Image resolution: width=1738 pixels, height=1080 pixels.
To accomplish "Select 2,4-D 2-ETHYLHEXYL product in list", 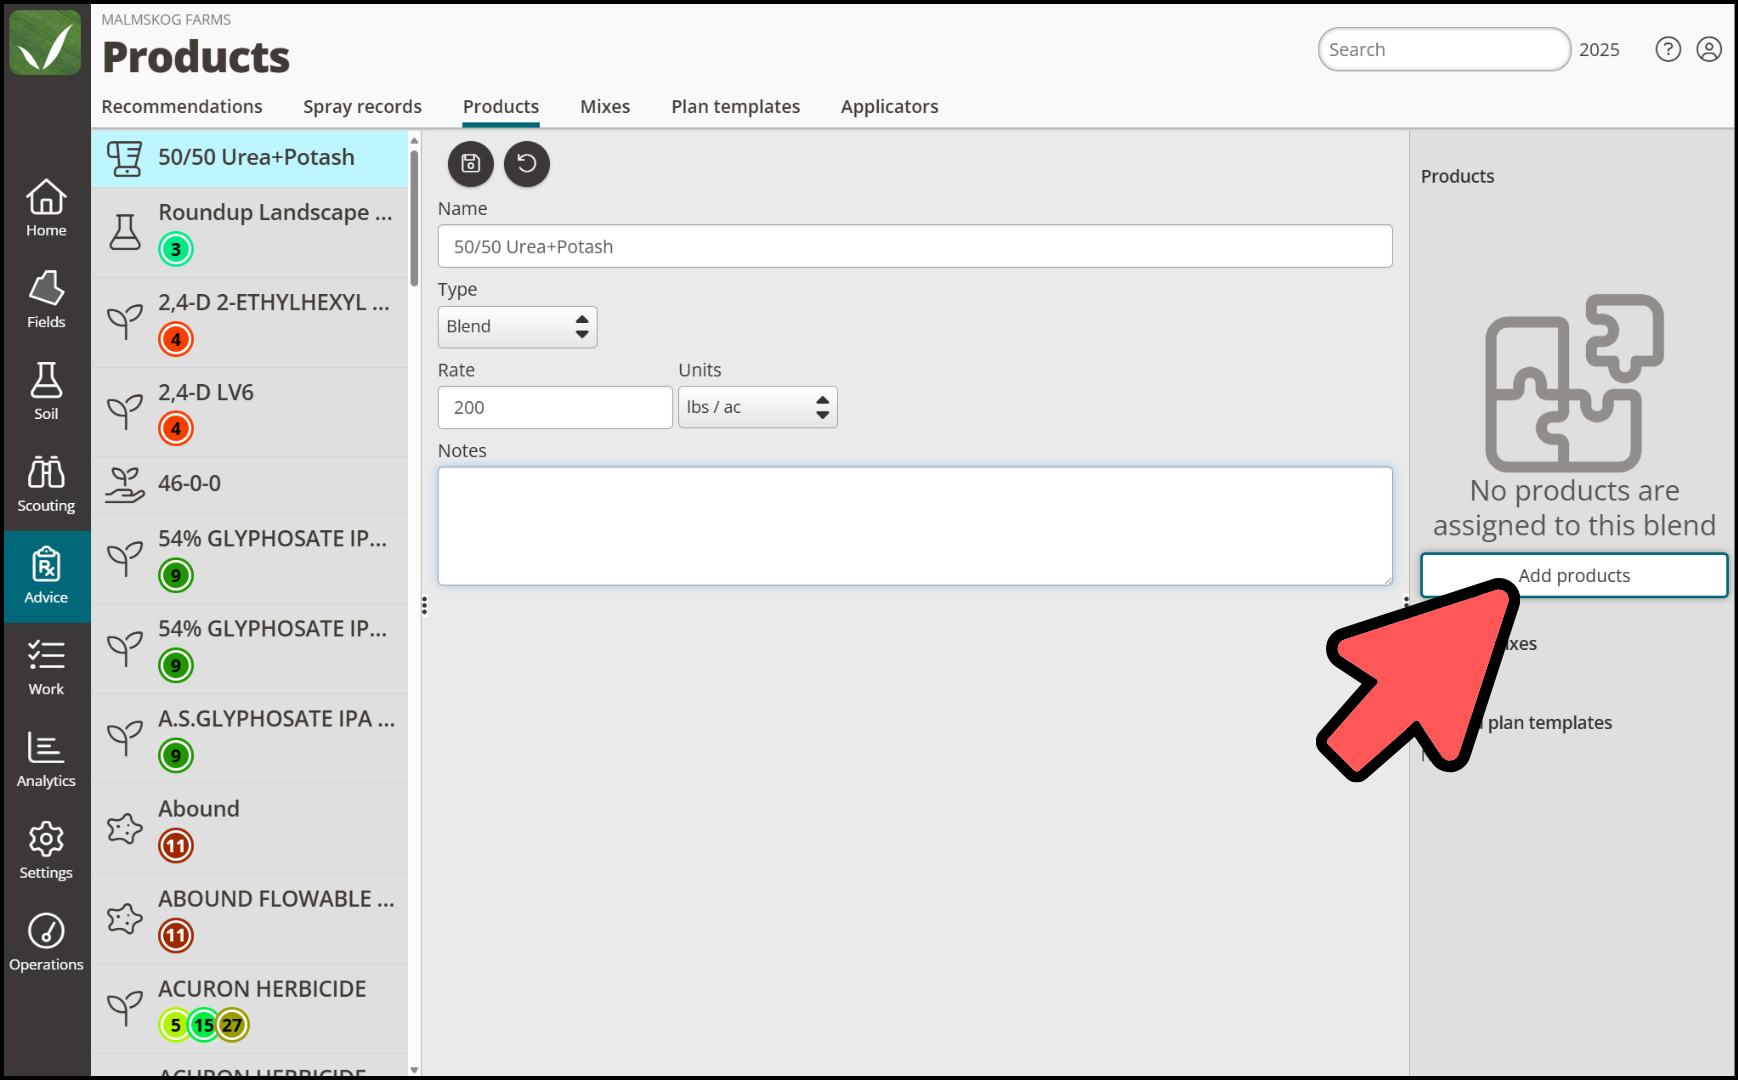I will (x=250, y=322).
